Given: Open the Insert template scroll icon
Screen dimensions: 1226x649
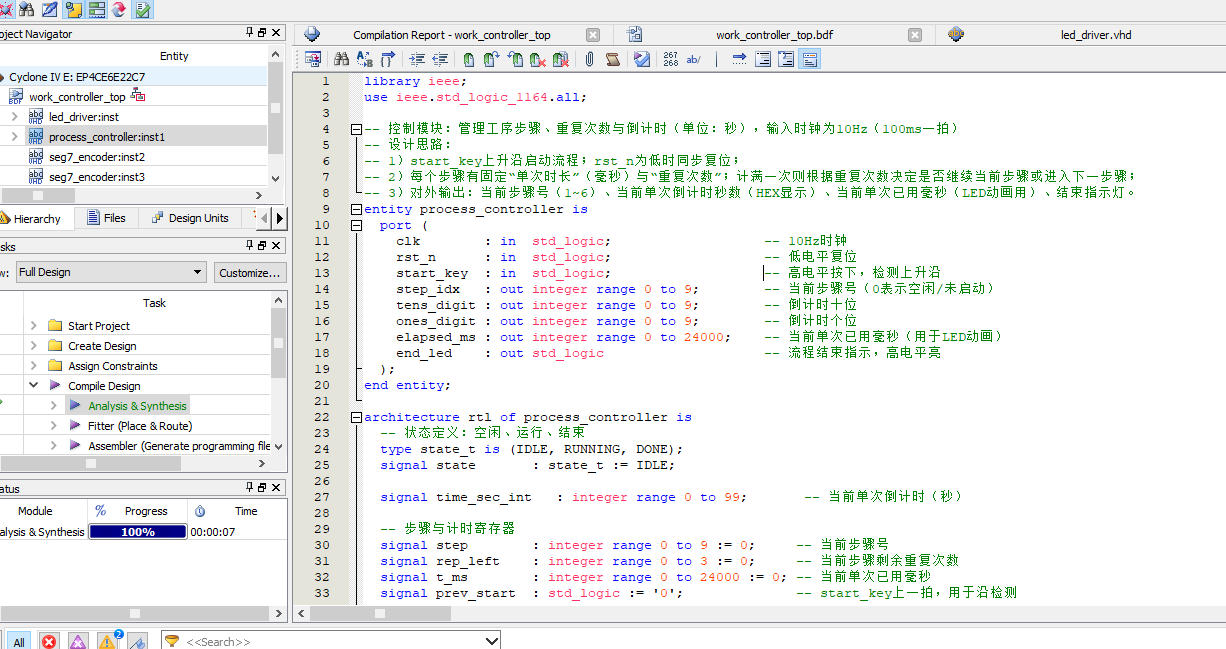Looking at the screenshot, I should click(x=613, y=59).
